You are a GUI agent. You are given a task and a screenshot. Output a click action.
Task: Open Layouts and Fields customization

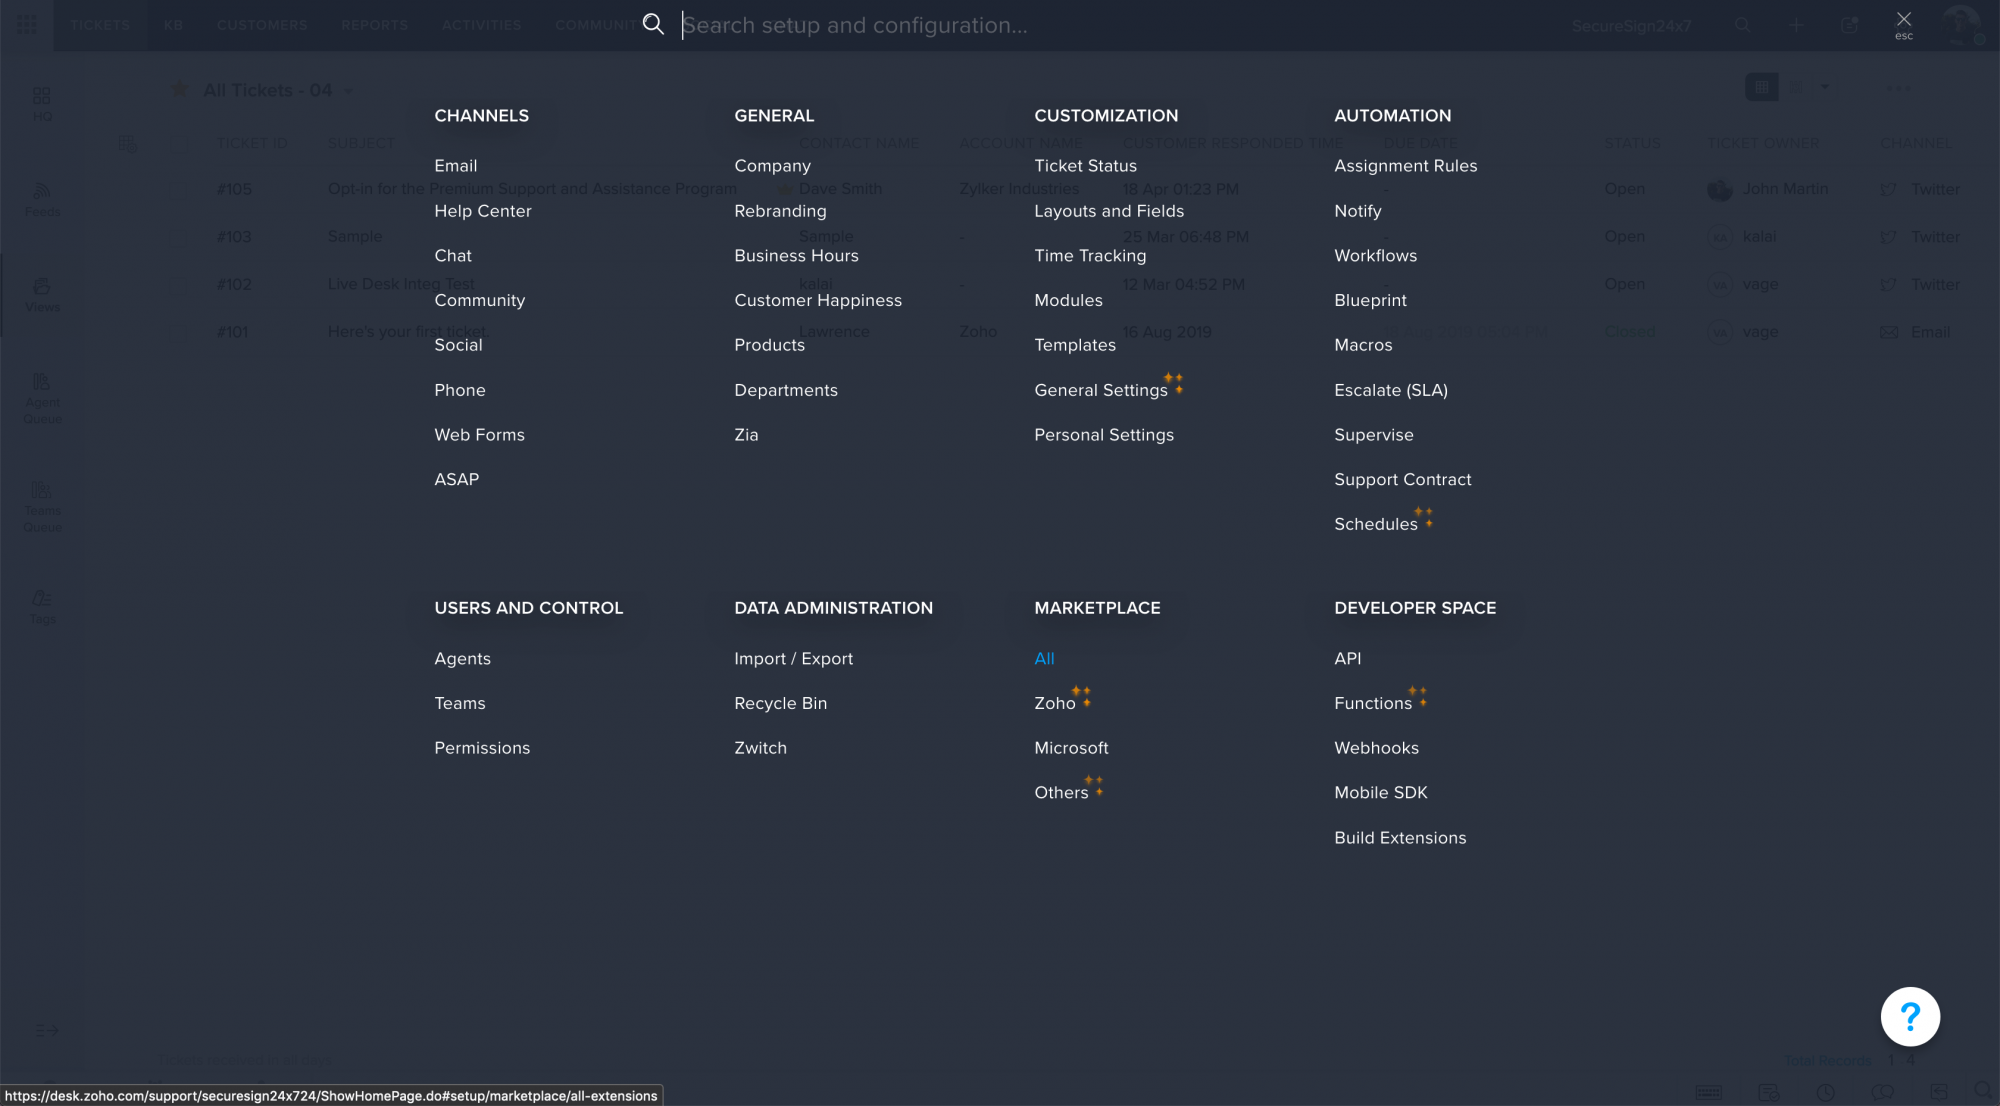[x=1108, y=211]
